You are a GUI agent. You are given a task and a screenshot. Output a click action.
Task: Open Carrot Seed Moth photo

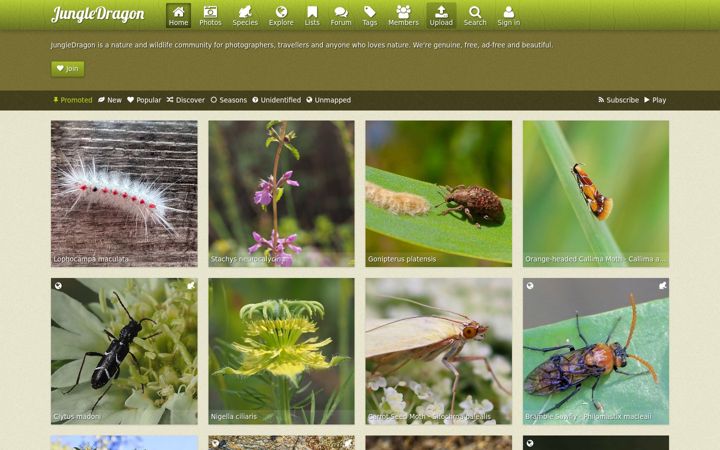439,351
